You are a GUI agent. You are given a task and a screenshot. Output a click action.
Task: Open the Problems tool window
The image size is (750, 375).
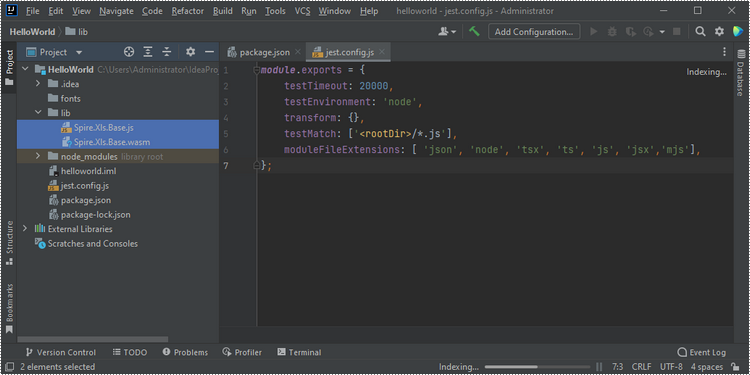pos(185,353)
